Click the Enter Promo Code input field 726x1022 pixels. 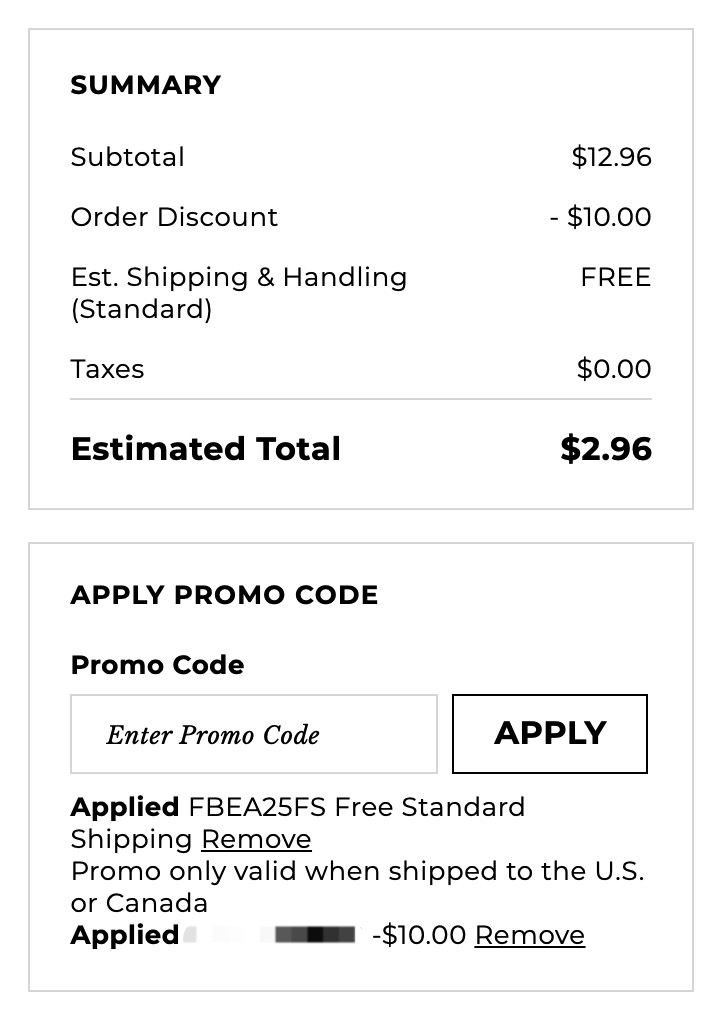254,734
